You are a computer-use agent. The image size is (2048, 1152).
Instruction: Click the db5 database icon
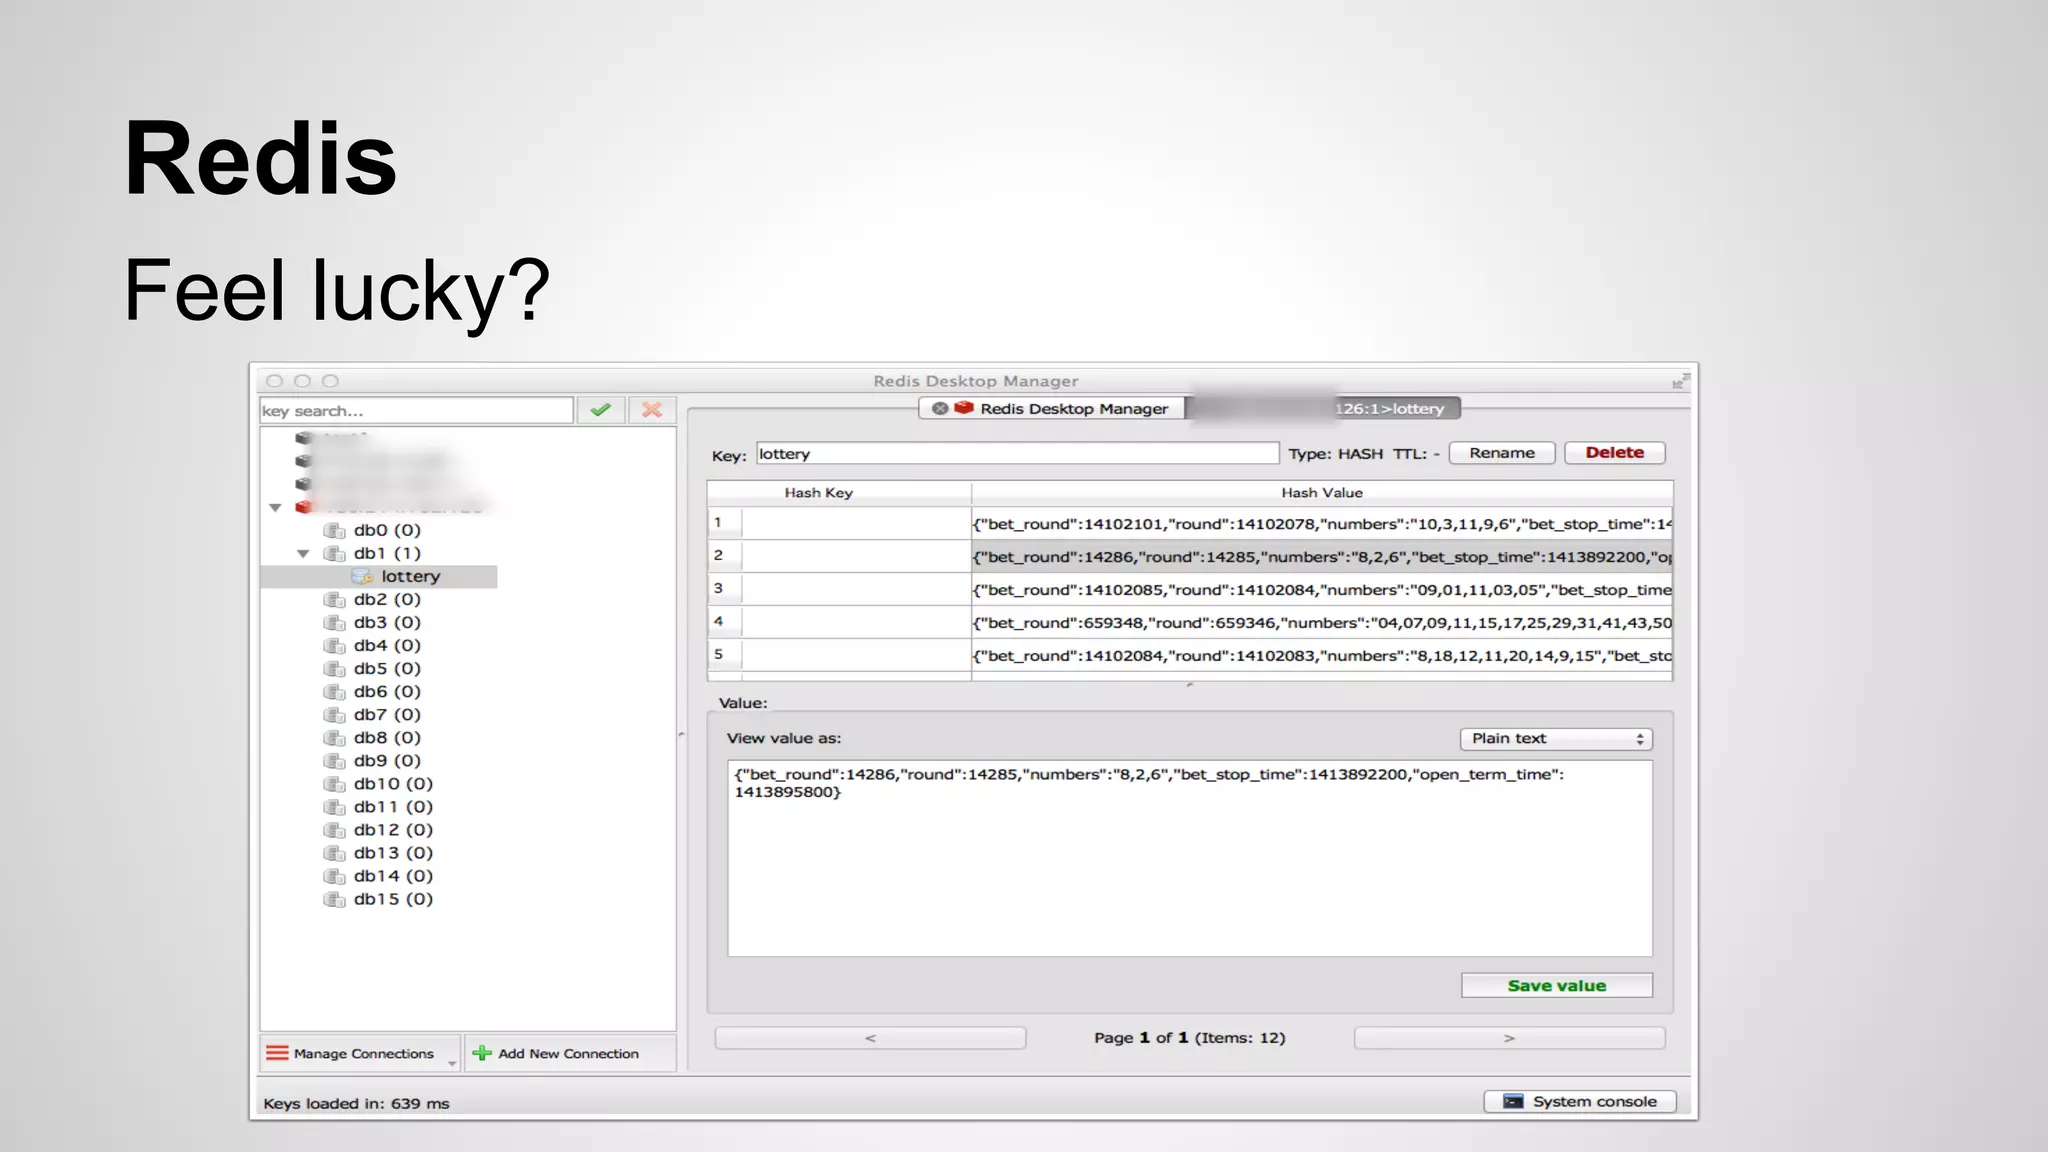pyautogui.click(x=334, y=668)
